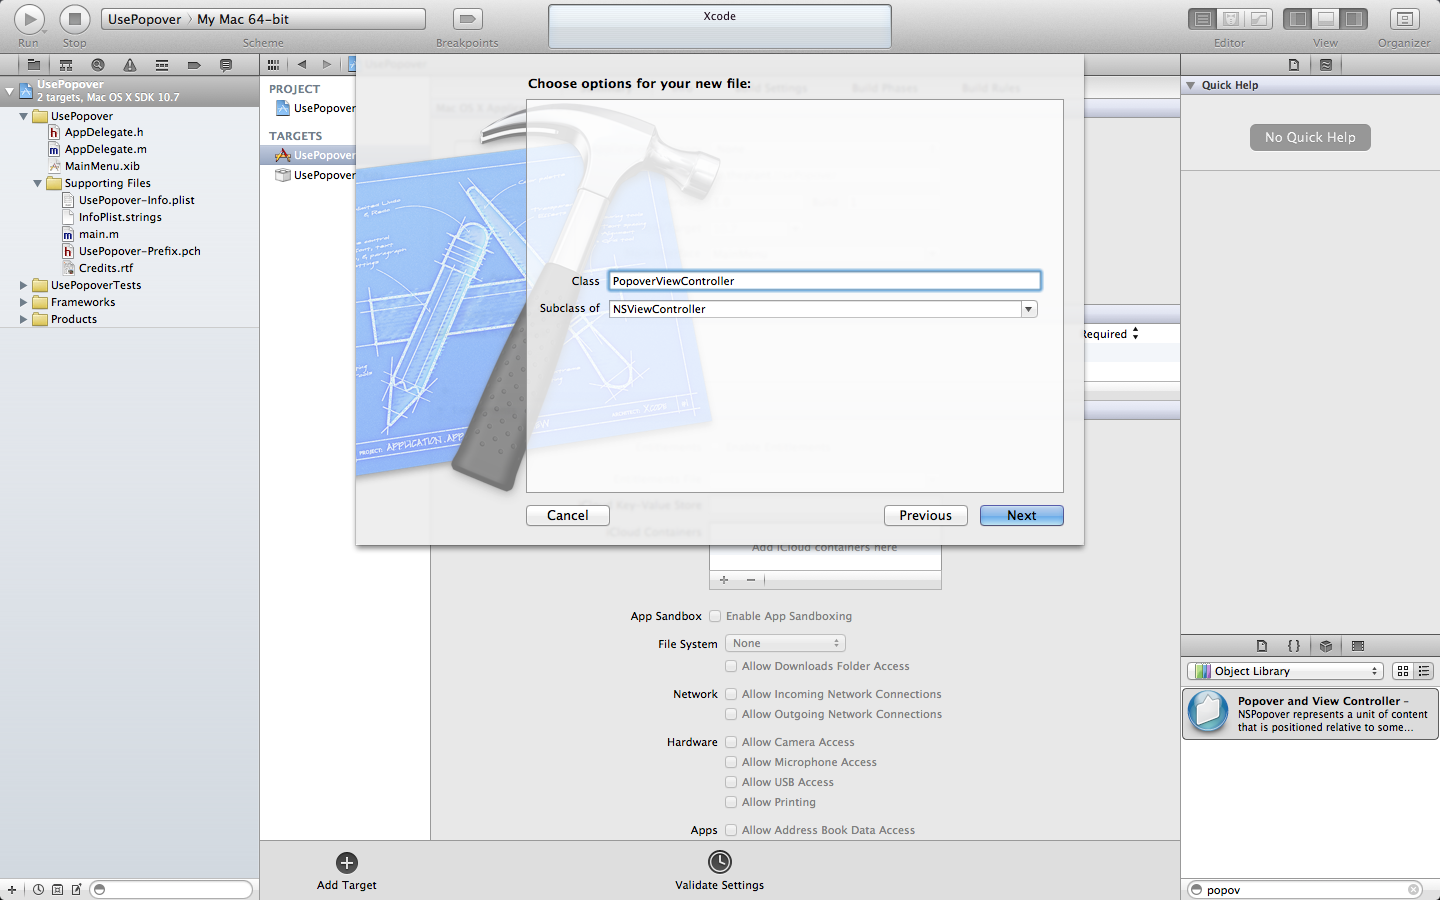Click the Class name text field
The image size is (1440, 900).
tap(825, 281)
